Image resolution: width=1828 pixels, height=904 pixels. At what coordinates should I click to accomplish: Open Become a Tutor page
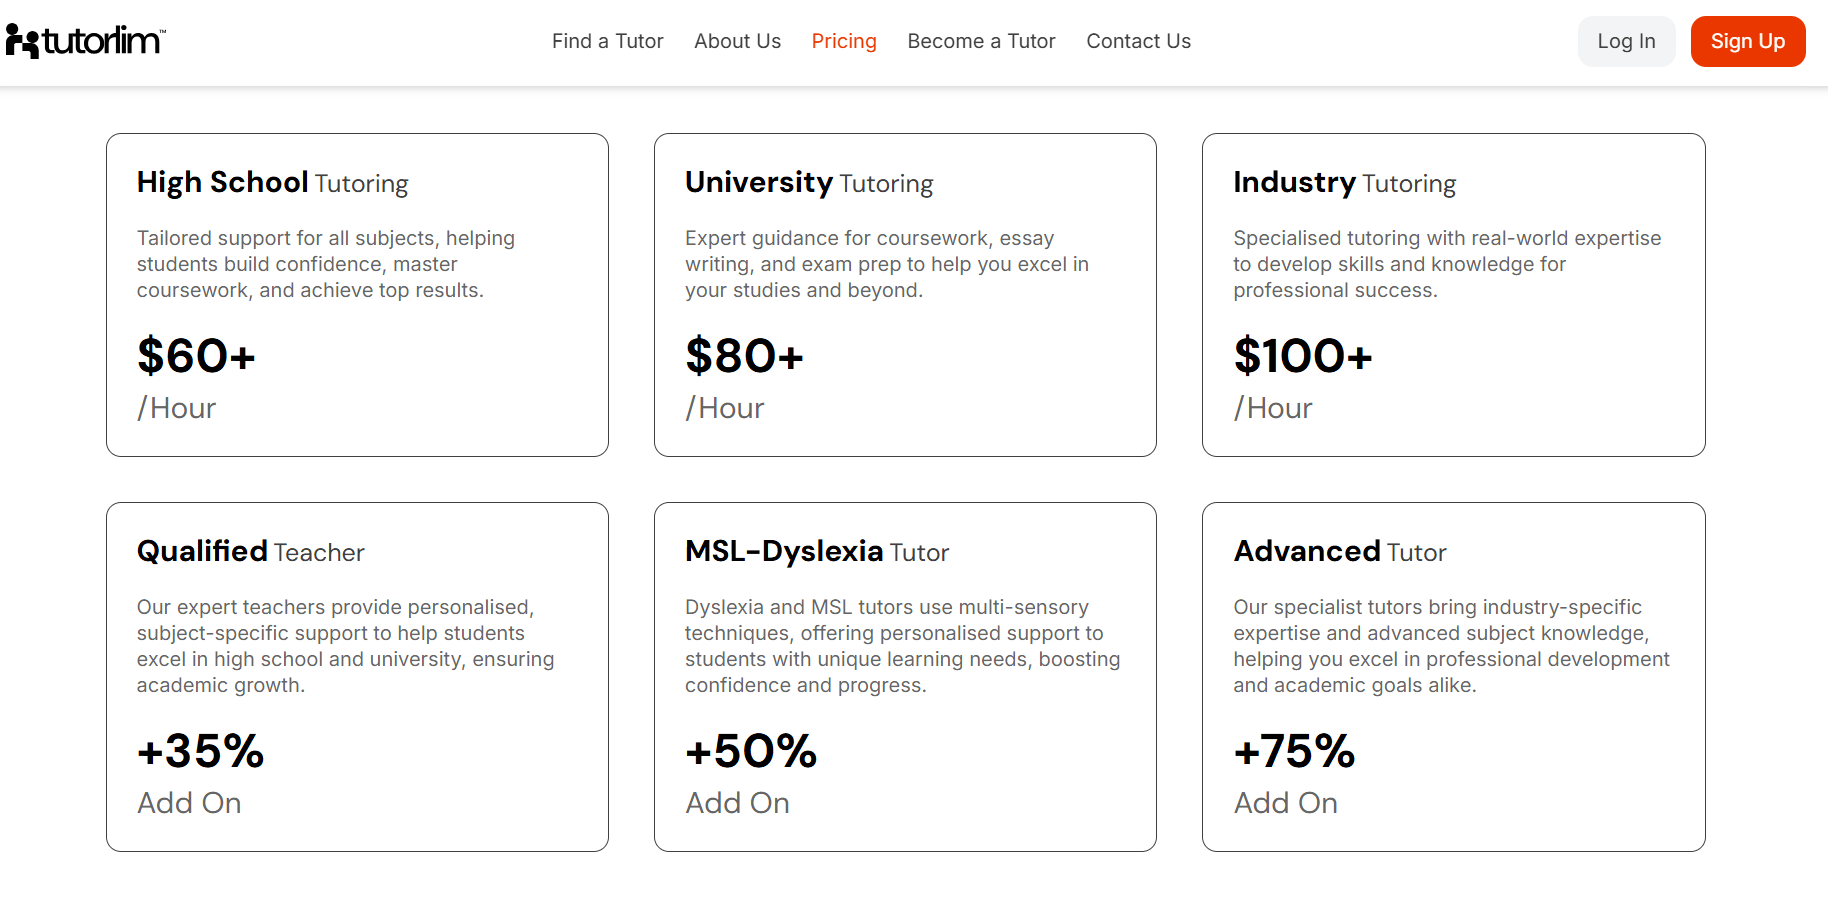[981, 41]
